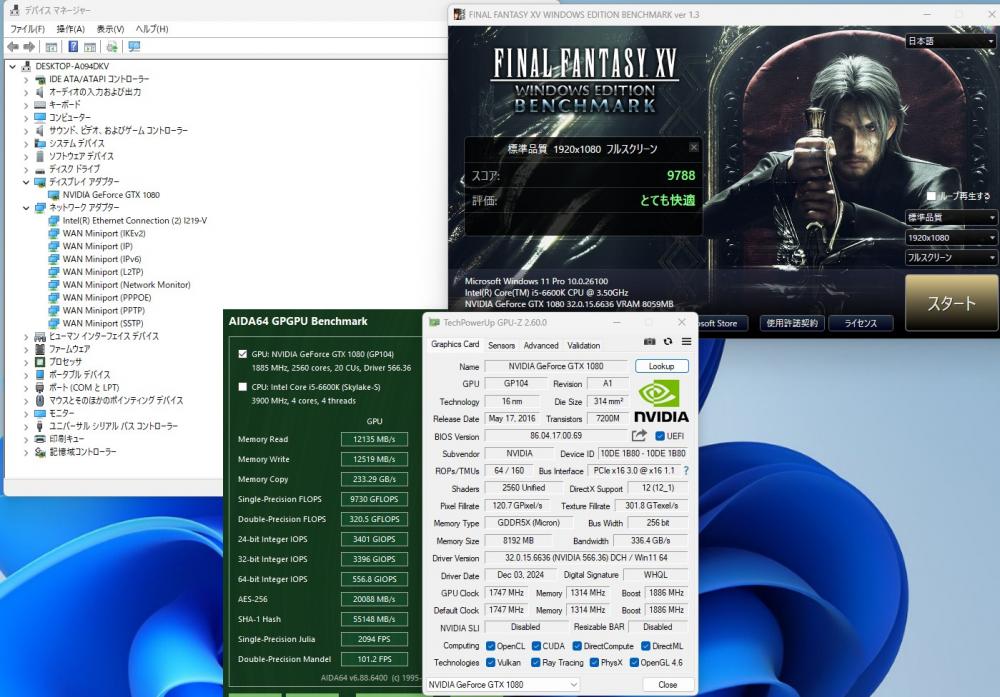Open the ヘルプ(H) menu

pyautogui.click(x=152, y=29)
